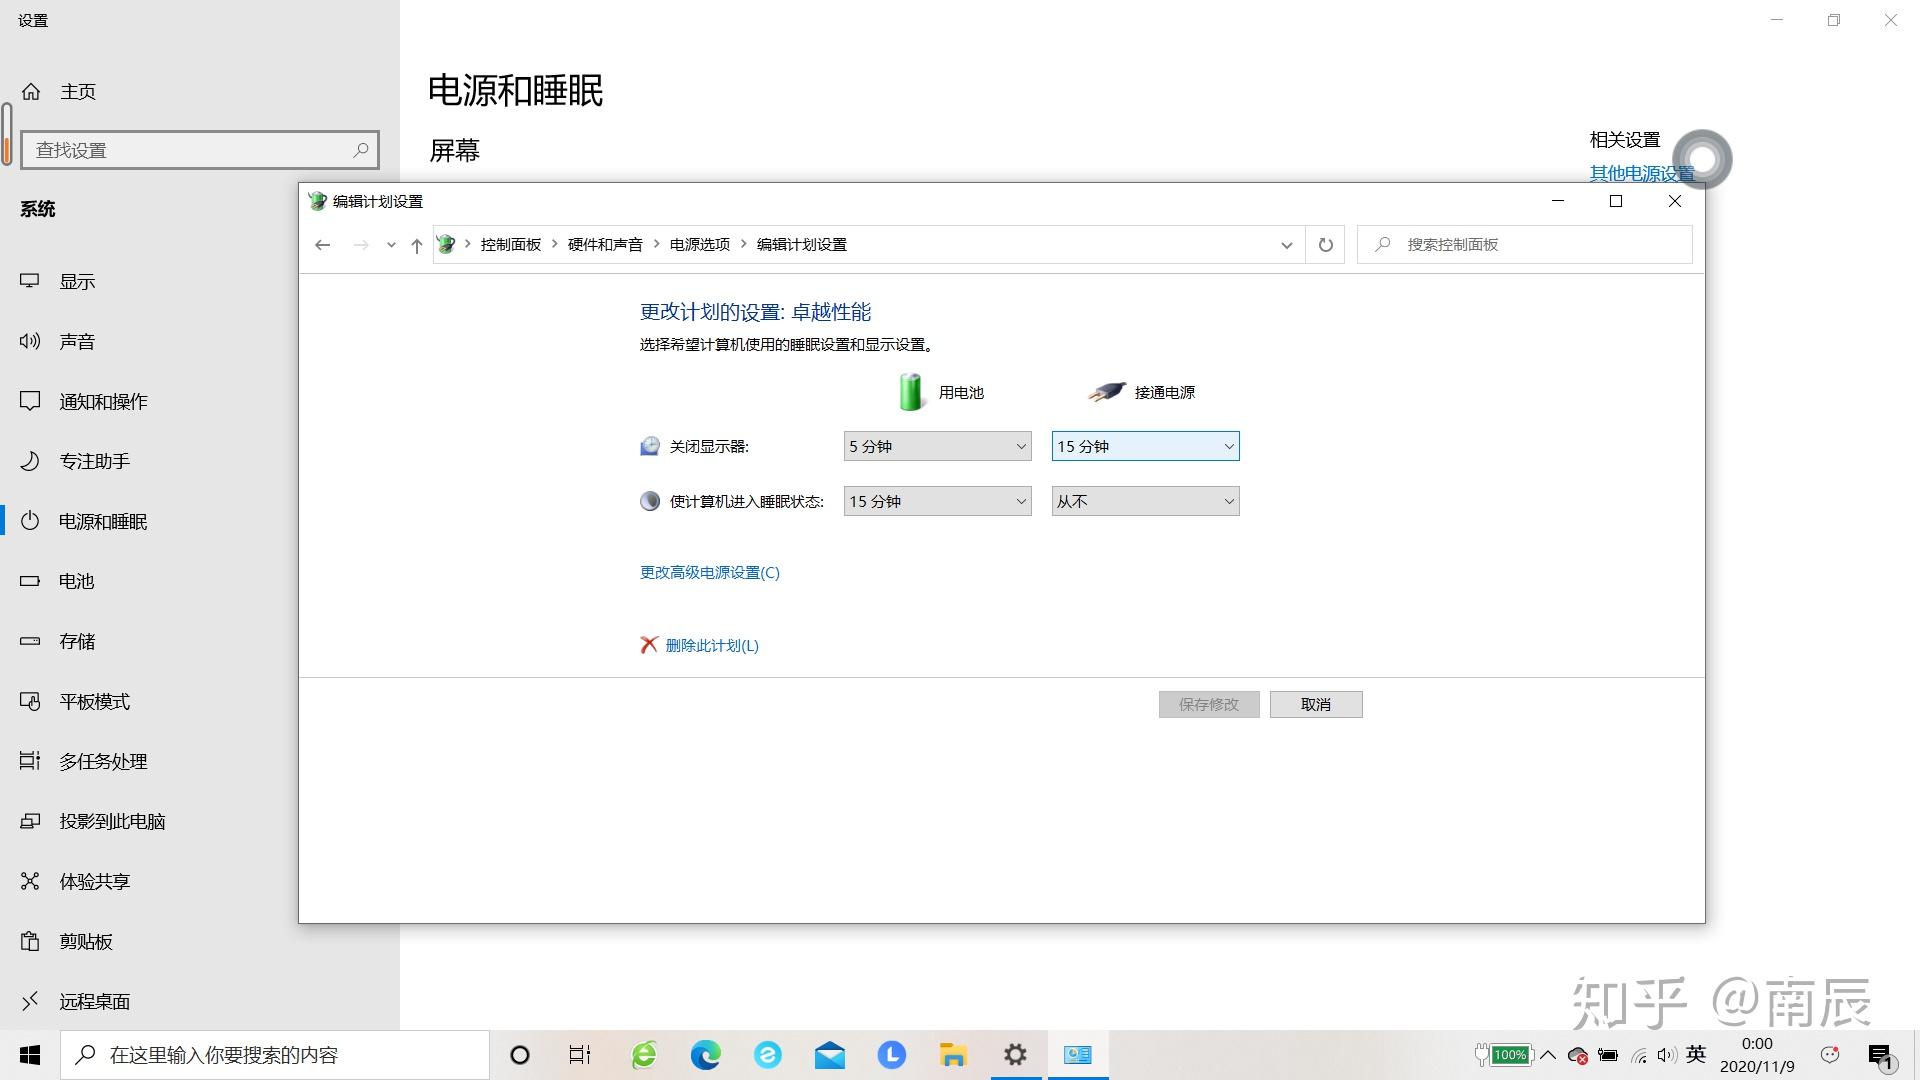Viewport: 1920px width, 1080px height.
Task: Open Microsoft Edge on the taskbar
Action: coord(706,1055)
